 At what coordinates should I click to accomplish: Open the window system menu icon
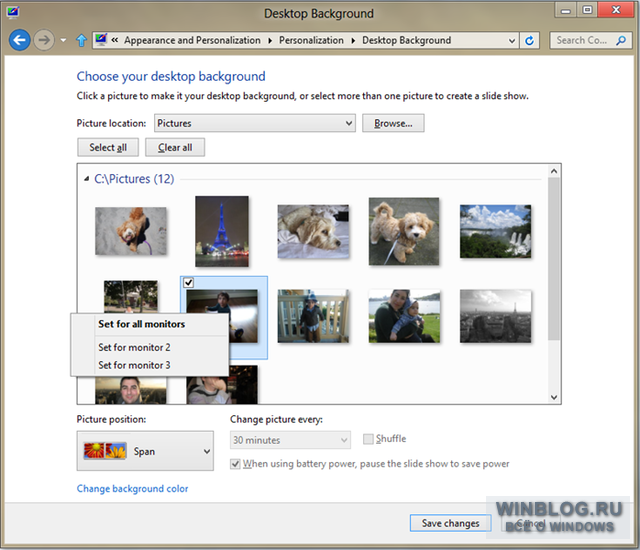tap(12, 12)
